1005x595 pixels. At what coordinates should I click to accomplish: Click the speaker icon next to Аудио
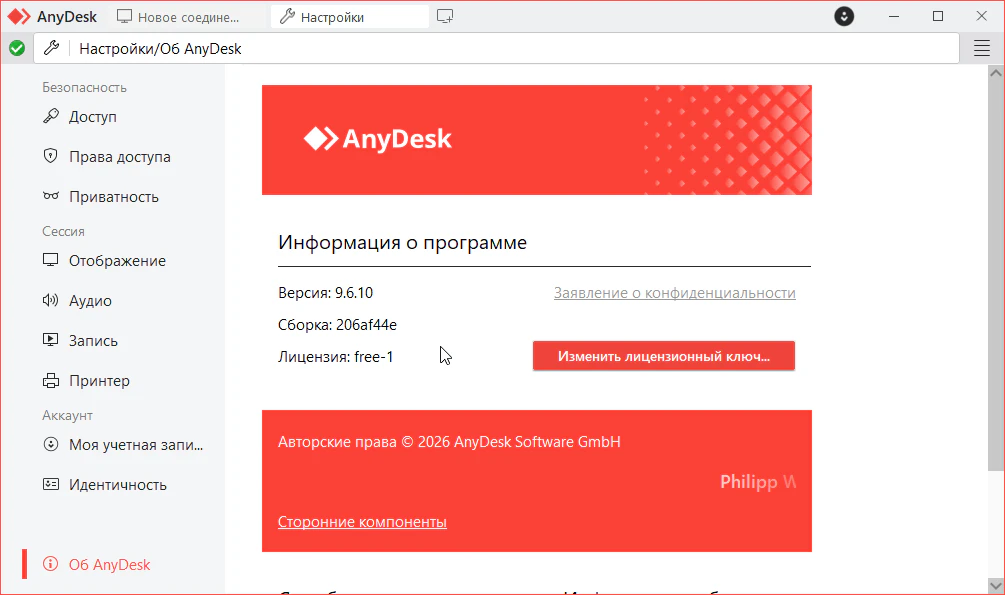pyautogui.click(x=51, y=301)
